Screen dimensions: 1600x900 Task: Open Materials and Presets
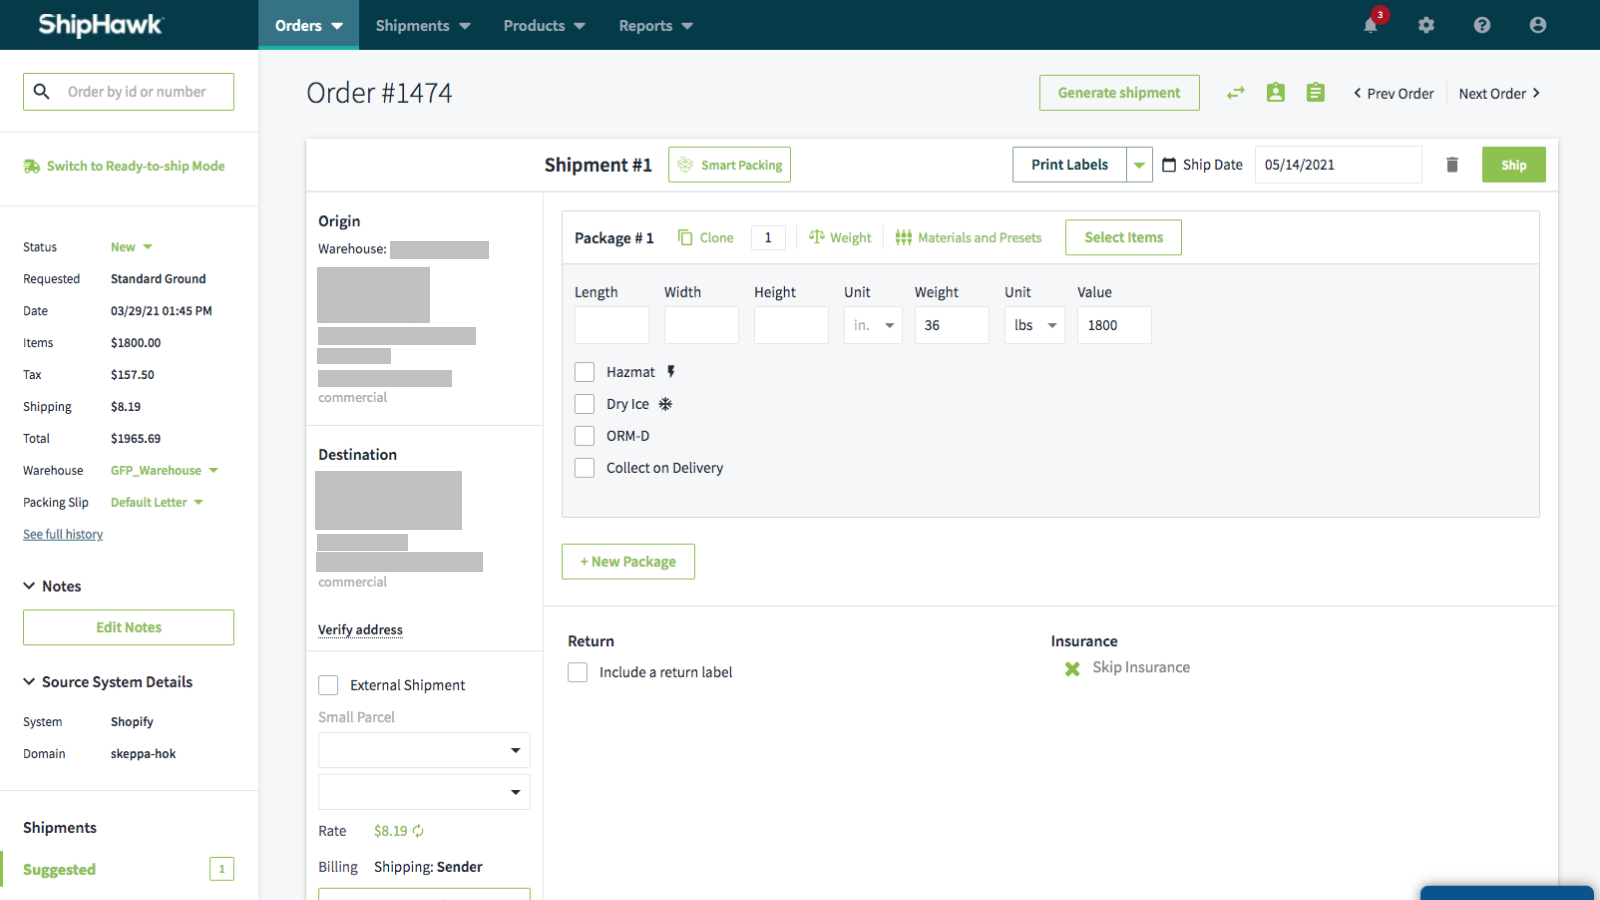(x=968, y=238)
